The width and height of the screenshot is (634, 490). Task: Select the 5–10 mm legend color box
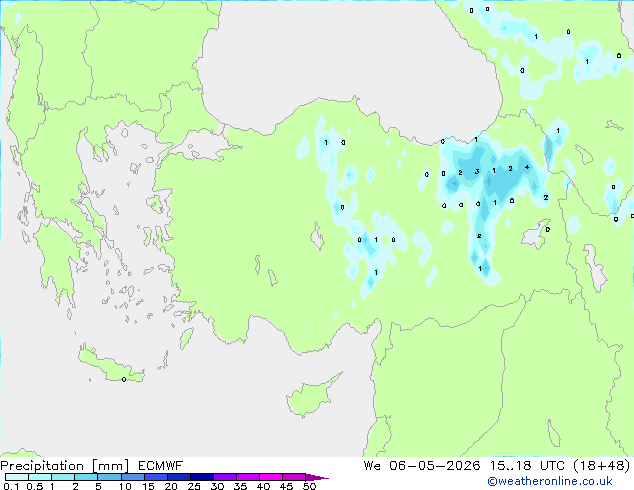pyautogui.click(x=109, y=477)
